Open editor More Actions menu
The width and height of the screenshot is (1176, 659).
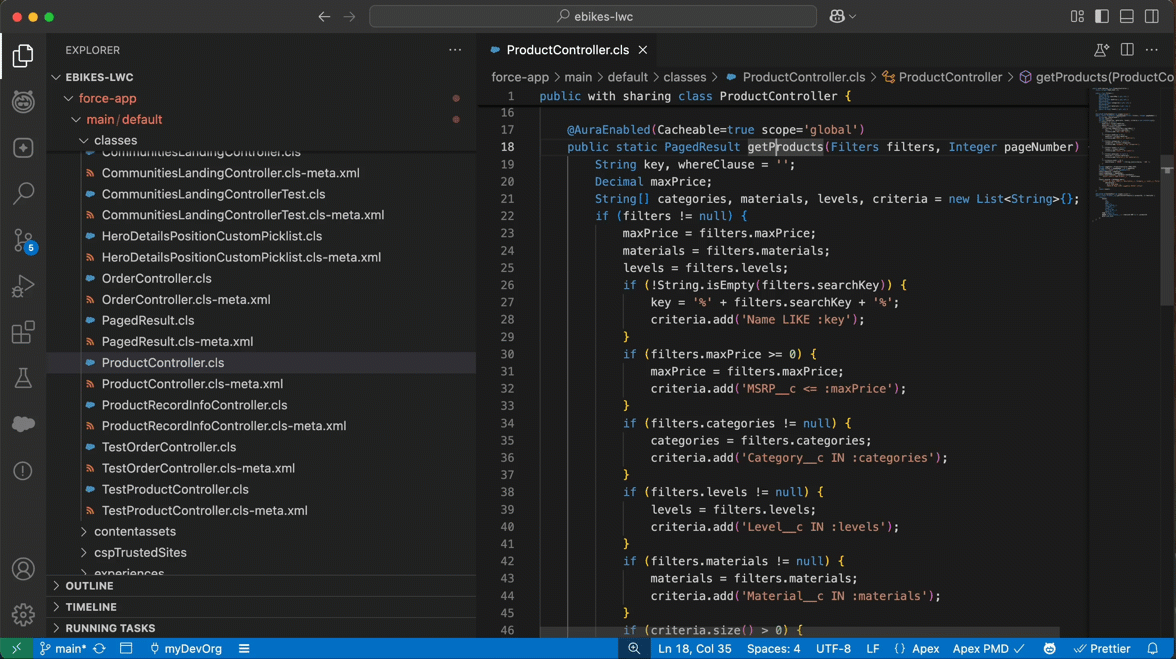point(1152,50)
